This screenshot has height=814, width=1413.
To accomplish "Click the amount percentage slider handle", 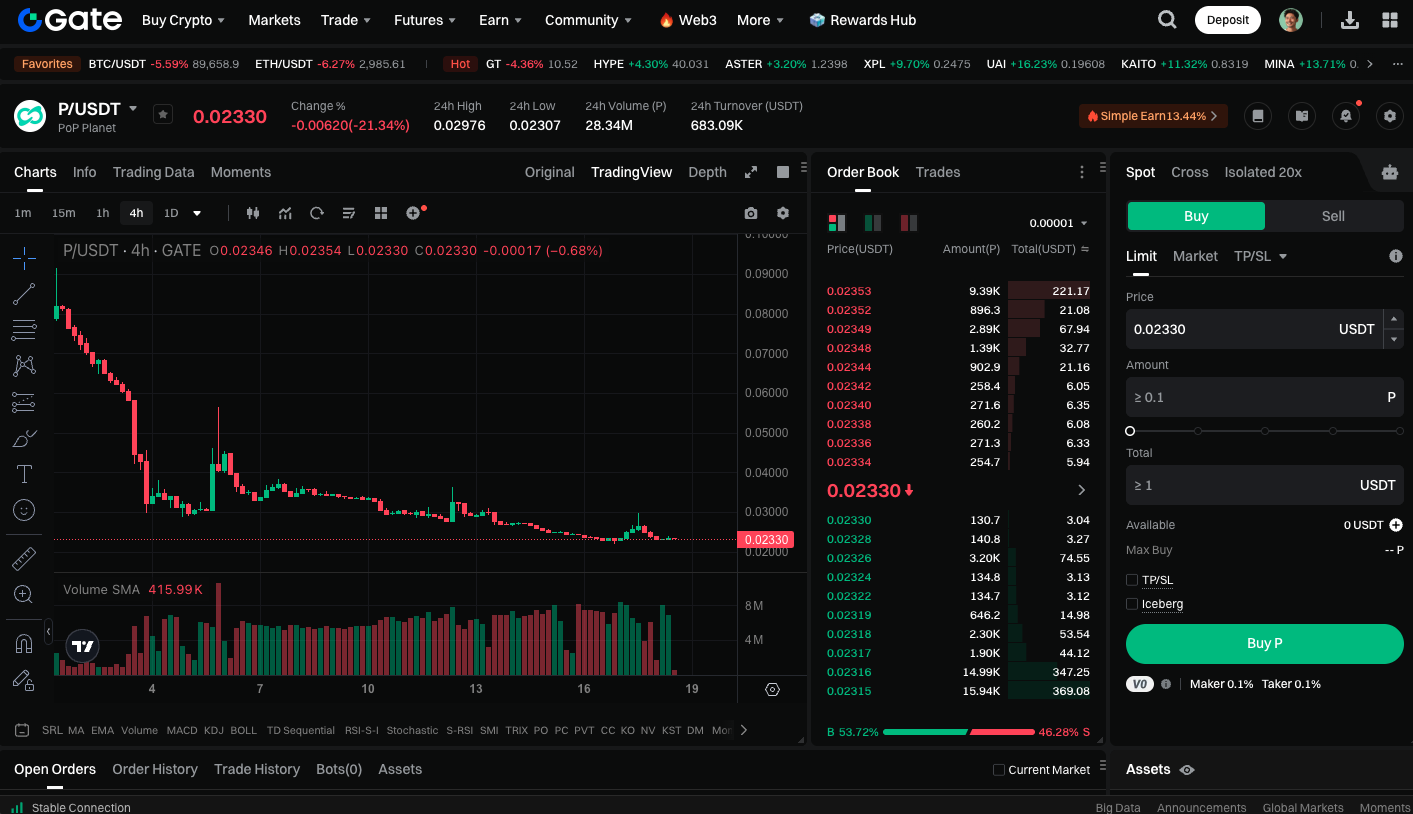I will [1130, 431].
